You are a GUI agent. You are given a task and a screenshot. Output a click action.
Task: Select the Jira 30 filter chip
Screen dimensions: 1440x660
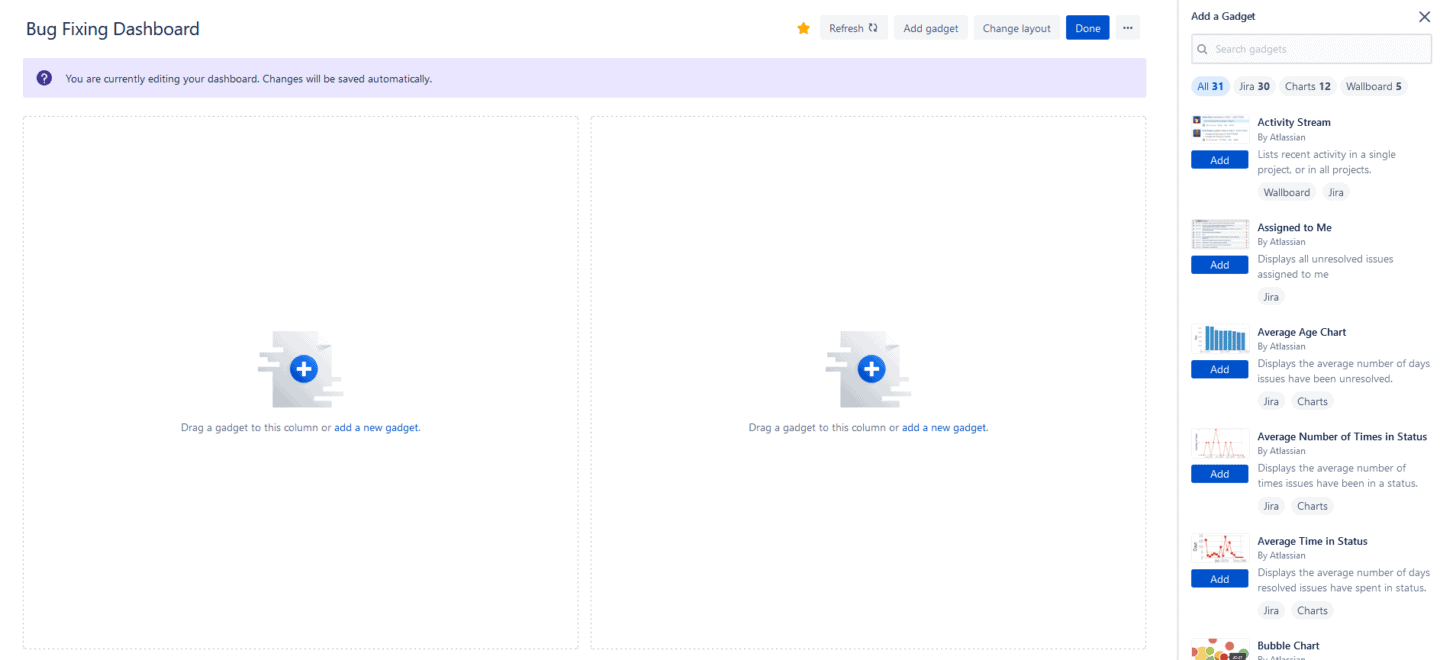coord(1253,86)
